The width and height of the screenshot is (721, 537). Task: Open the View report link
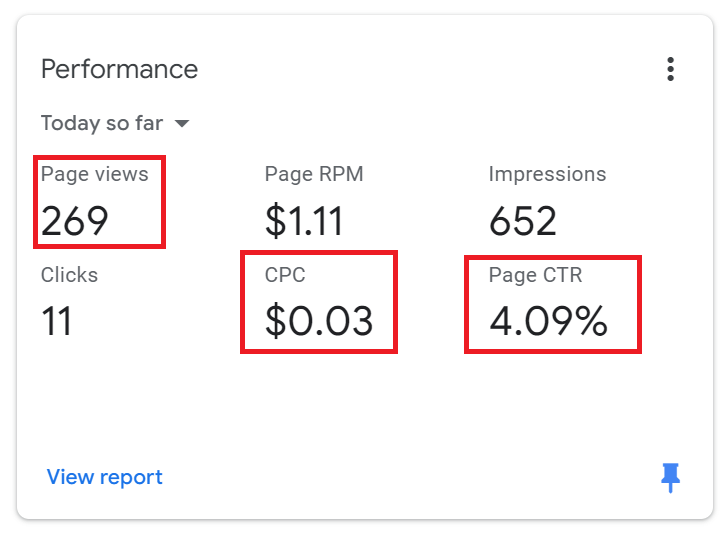[104, 477]
